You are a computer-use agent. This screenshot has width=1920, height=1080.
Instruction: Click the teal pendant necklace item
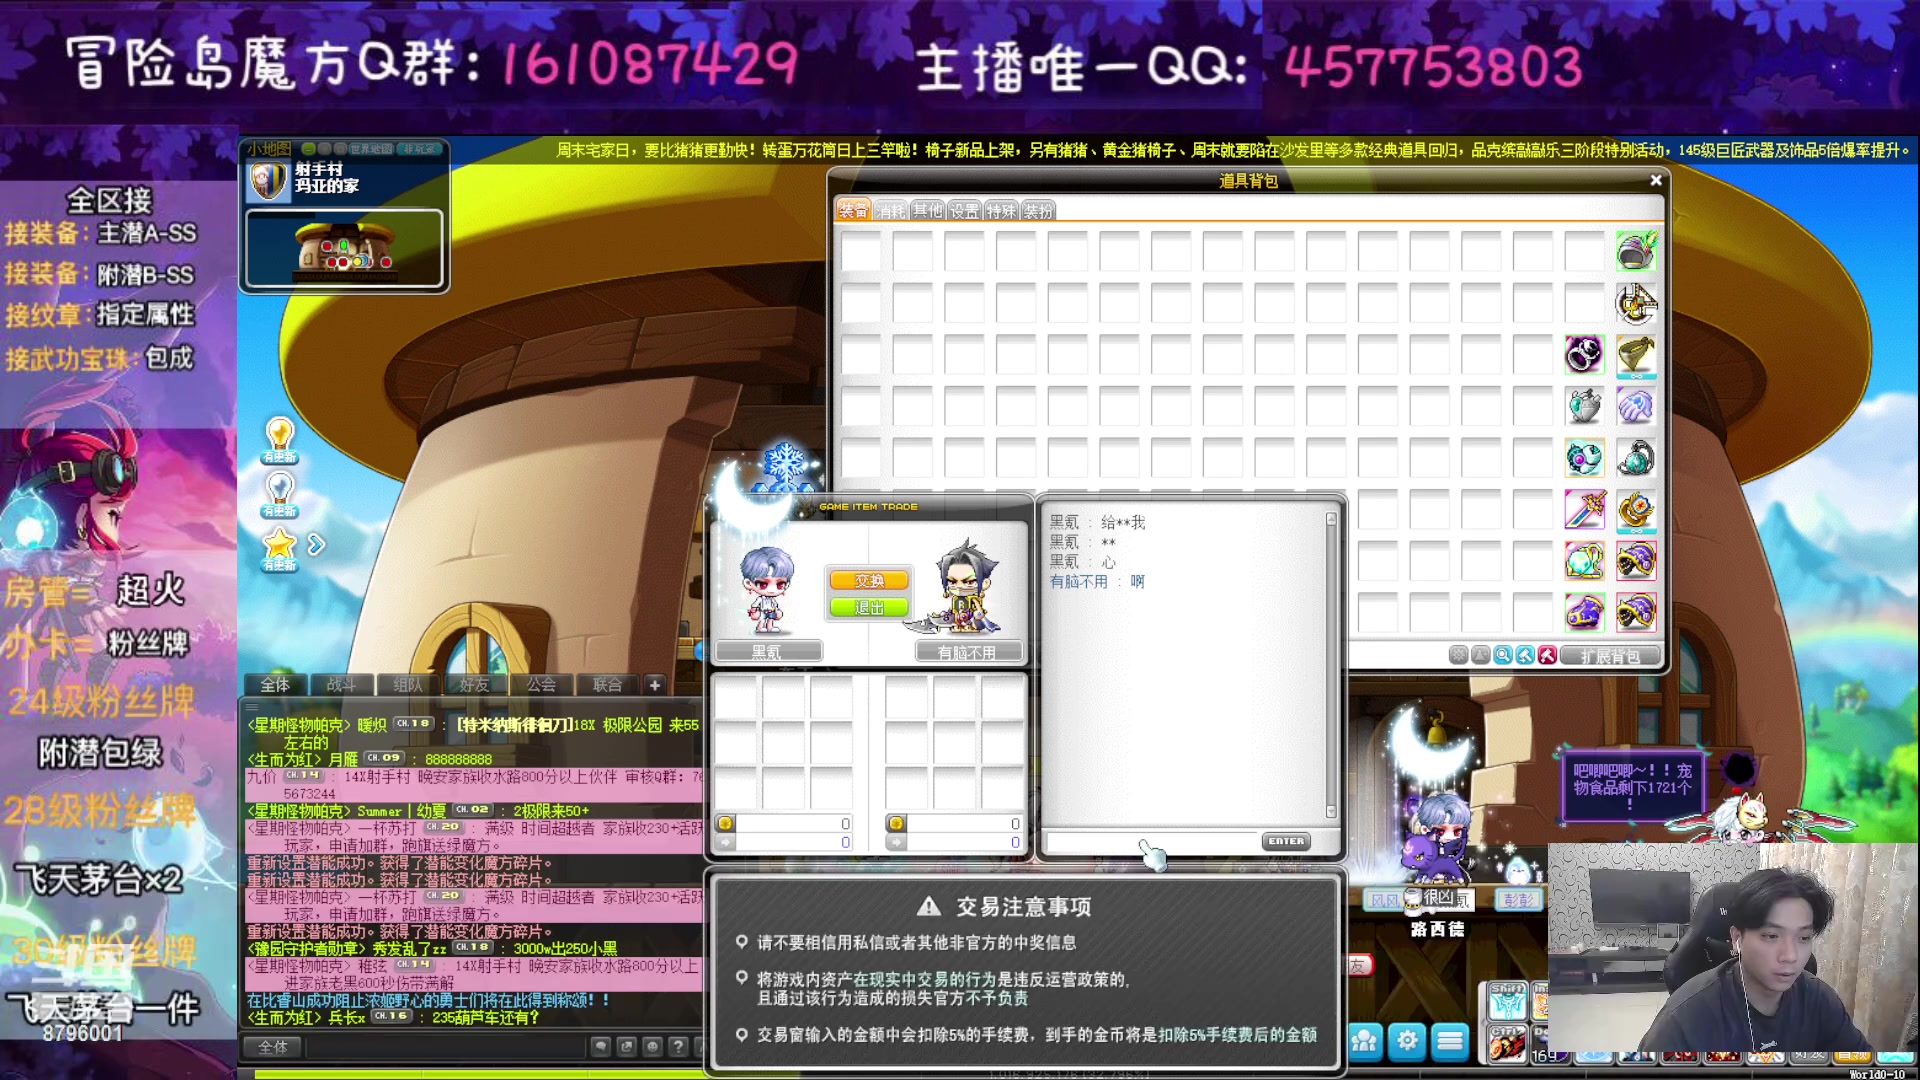[1636, 458]
